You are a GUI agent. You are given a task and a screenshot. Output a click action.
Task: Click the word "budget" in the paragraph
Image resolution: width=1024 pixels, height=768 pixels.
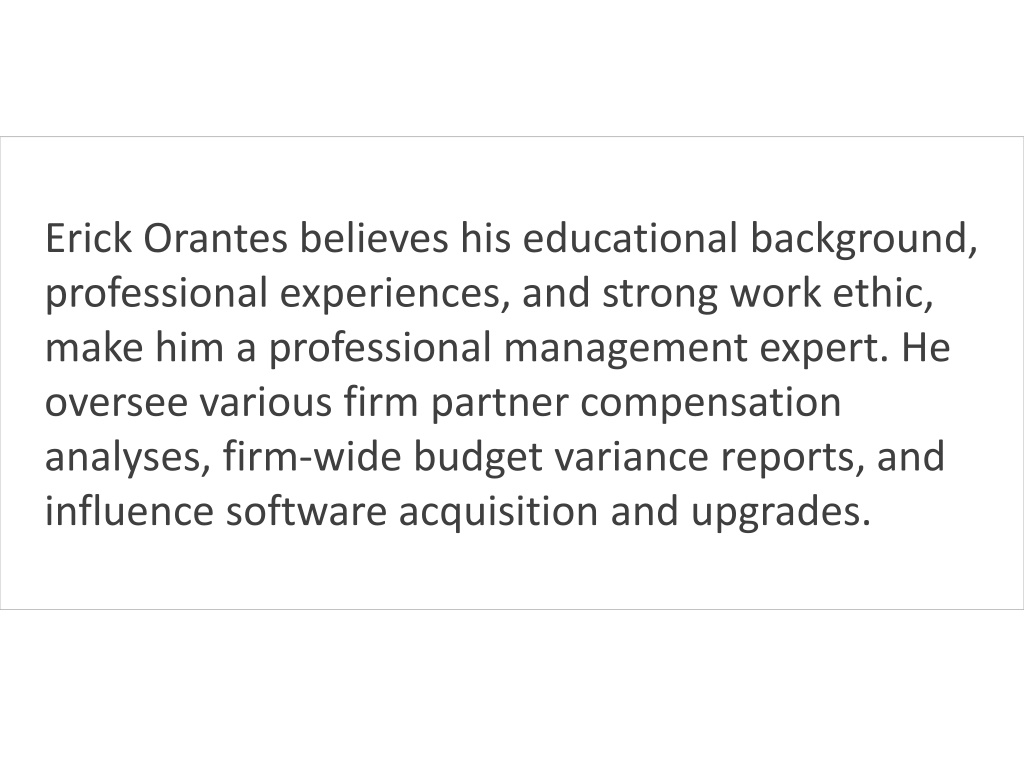[x=477, y=458]
